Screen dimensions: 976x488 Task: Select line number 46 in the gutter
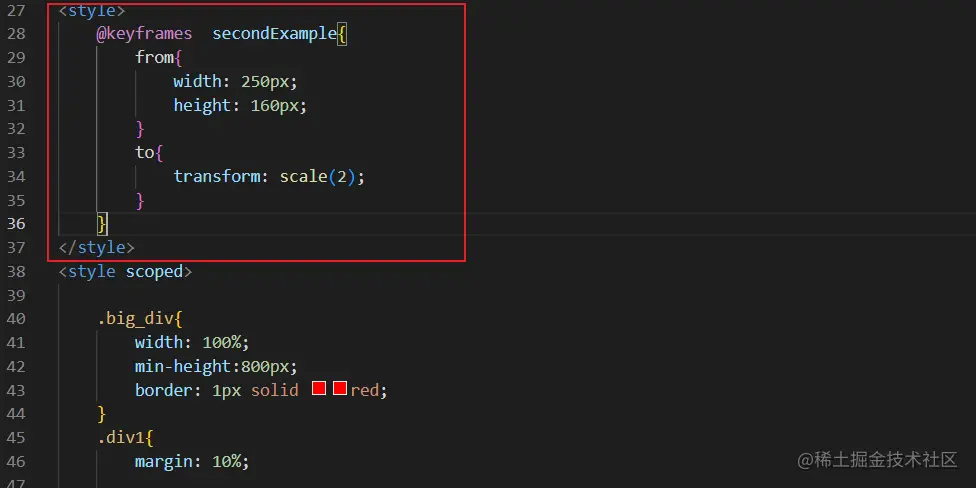(17, 461)
